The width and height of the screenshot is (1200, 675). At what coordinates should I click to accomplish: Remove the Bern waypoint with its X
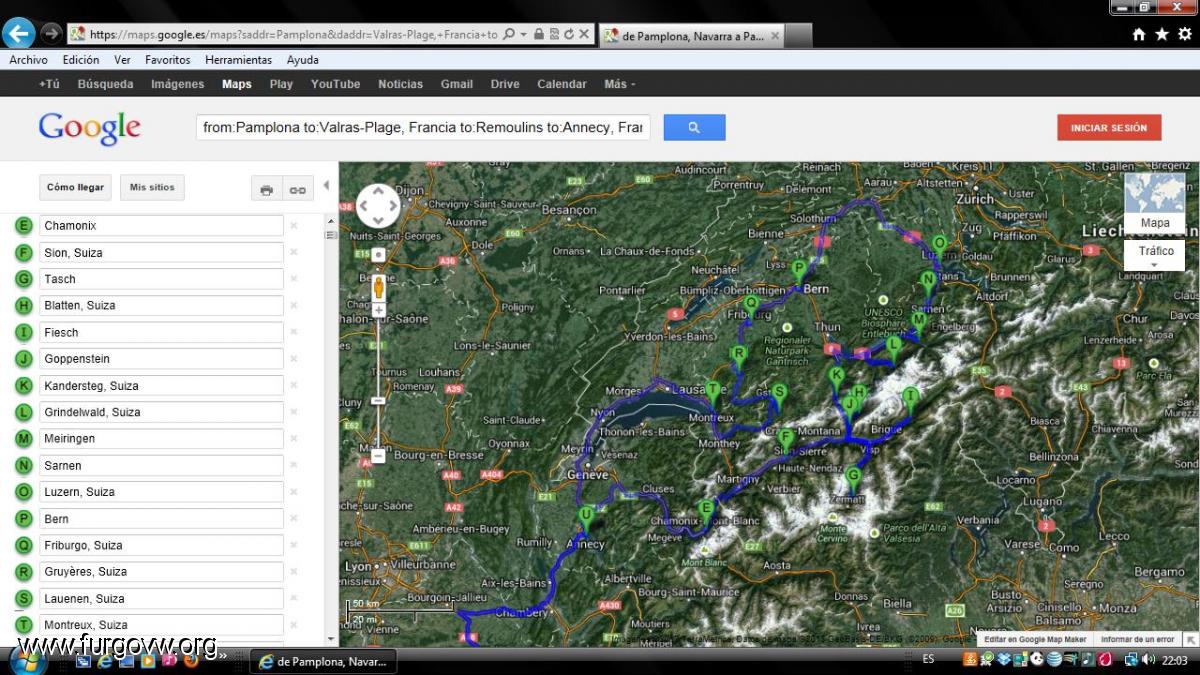pos(294,519)
